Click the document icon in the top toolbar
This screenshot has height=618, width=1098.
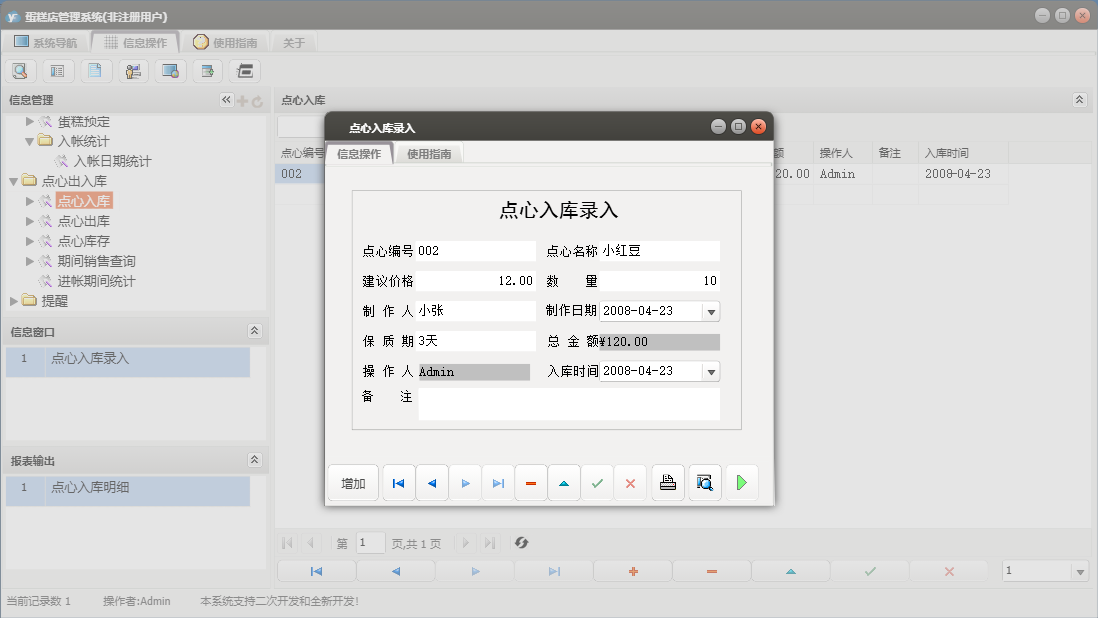[x=95, y=70]
